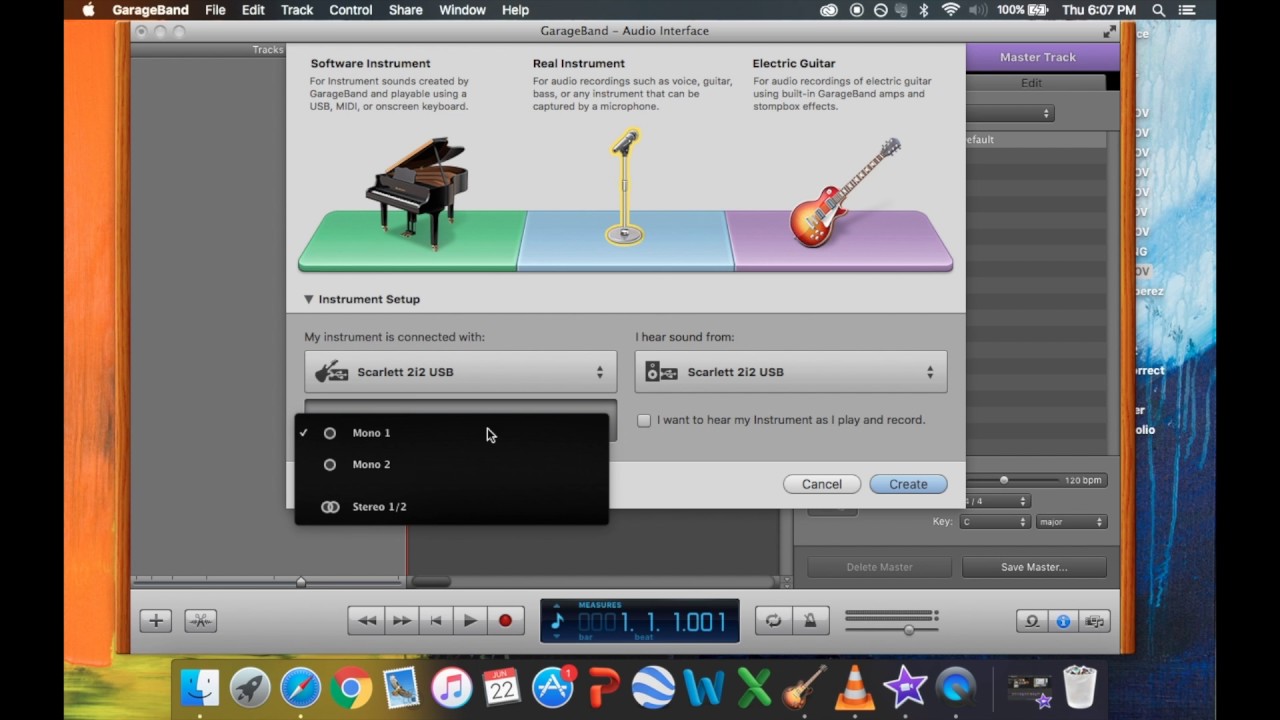This screenshot has width=1280, height=720.
Task: Open Launchpad from the Dock
Action: click(250, 688)
